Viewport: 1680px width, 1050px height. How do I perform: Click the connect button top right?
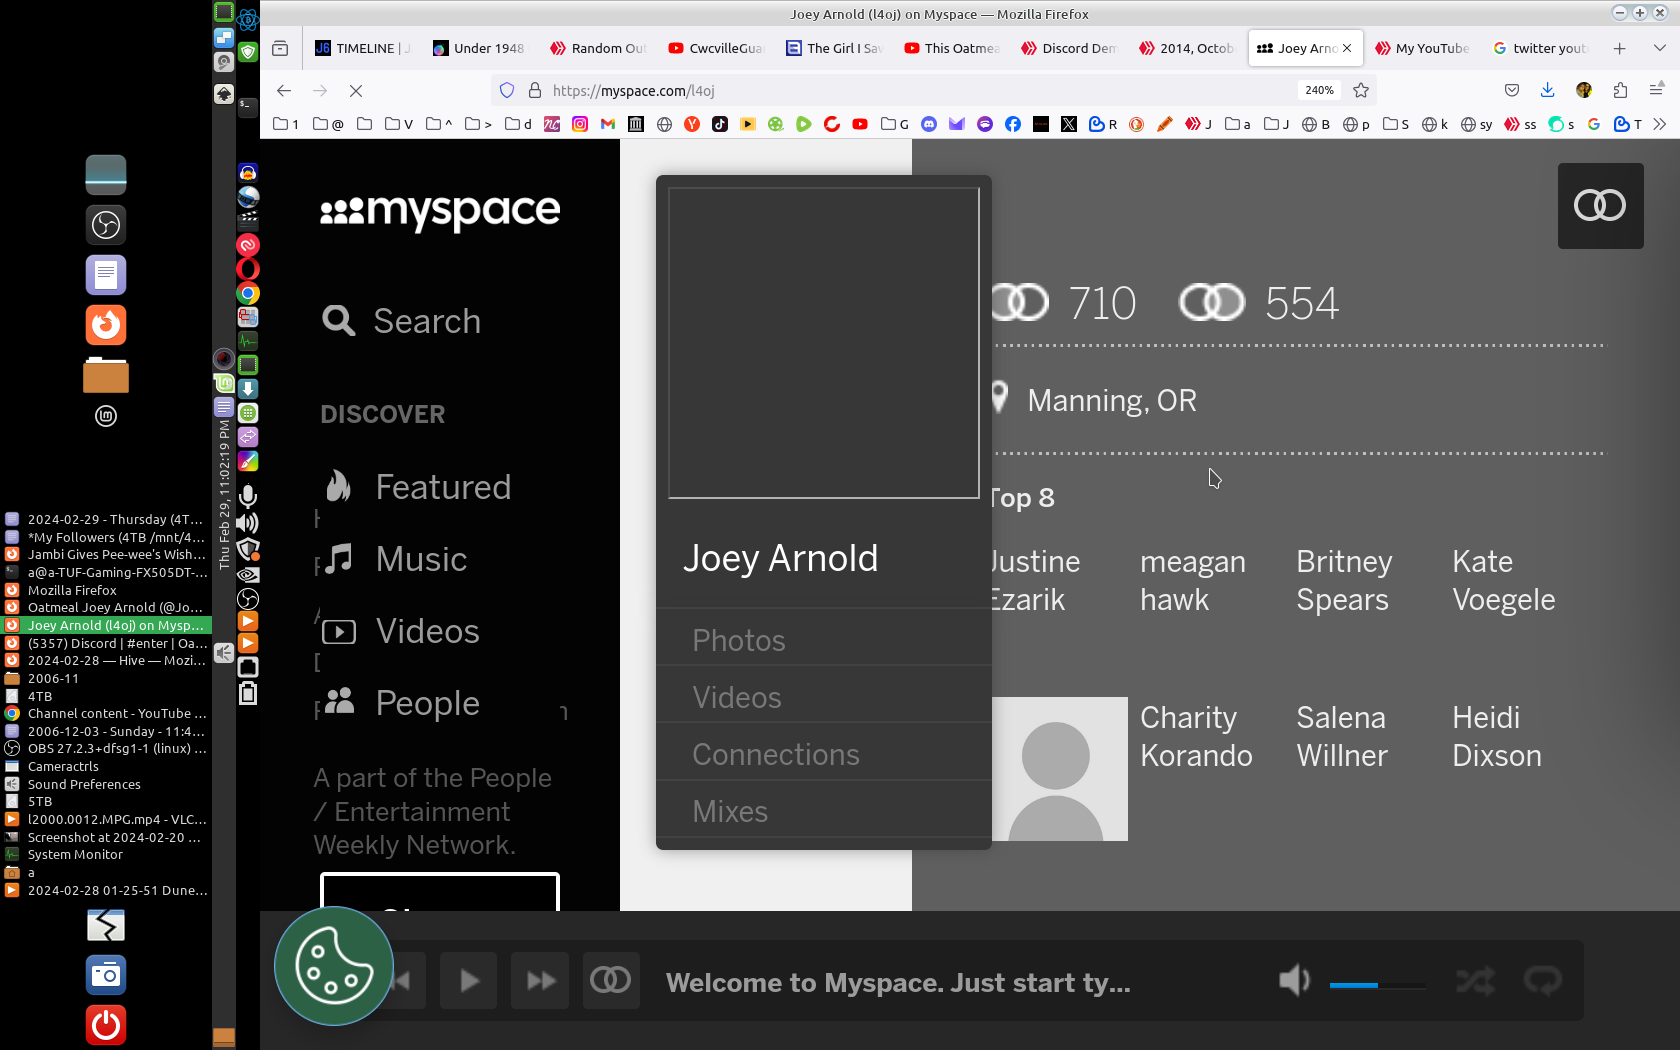click(1600, 206)
